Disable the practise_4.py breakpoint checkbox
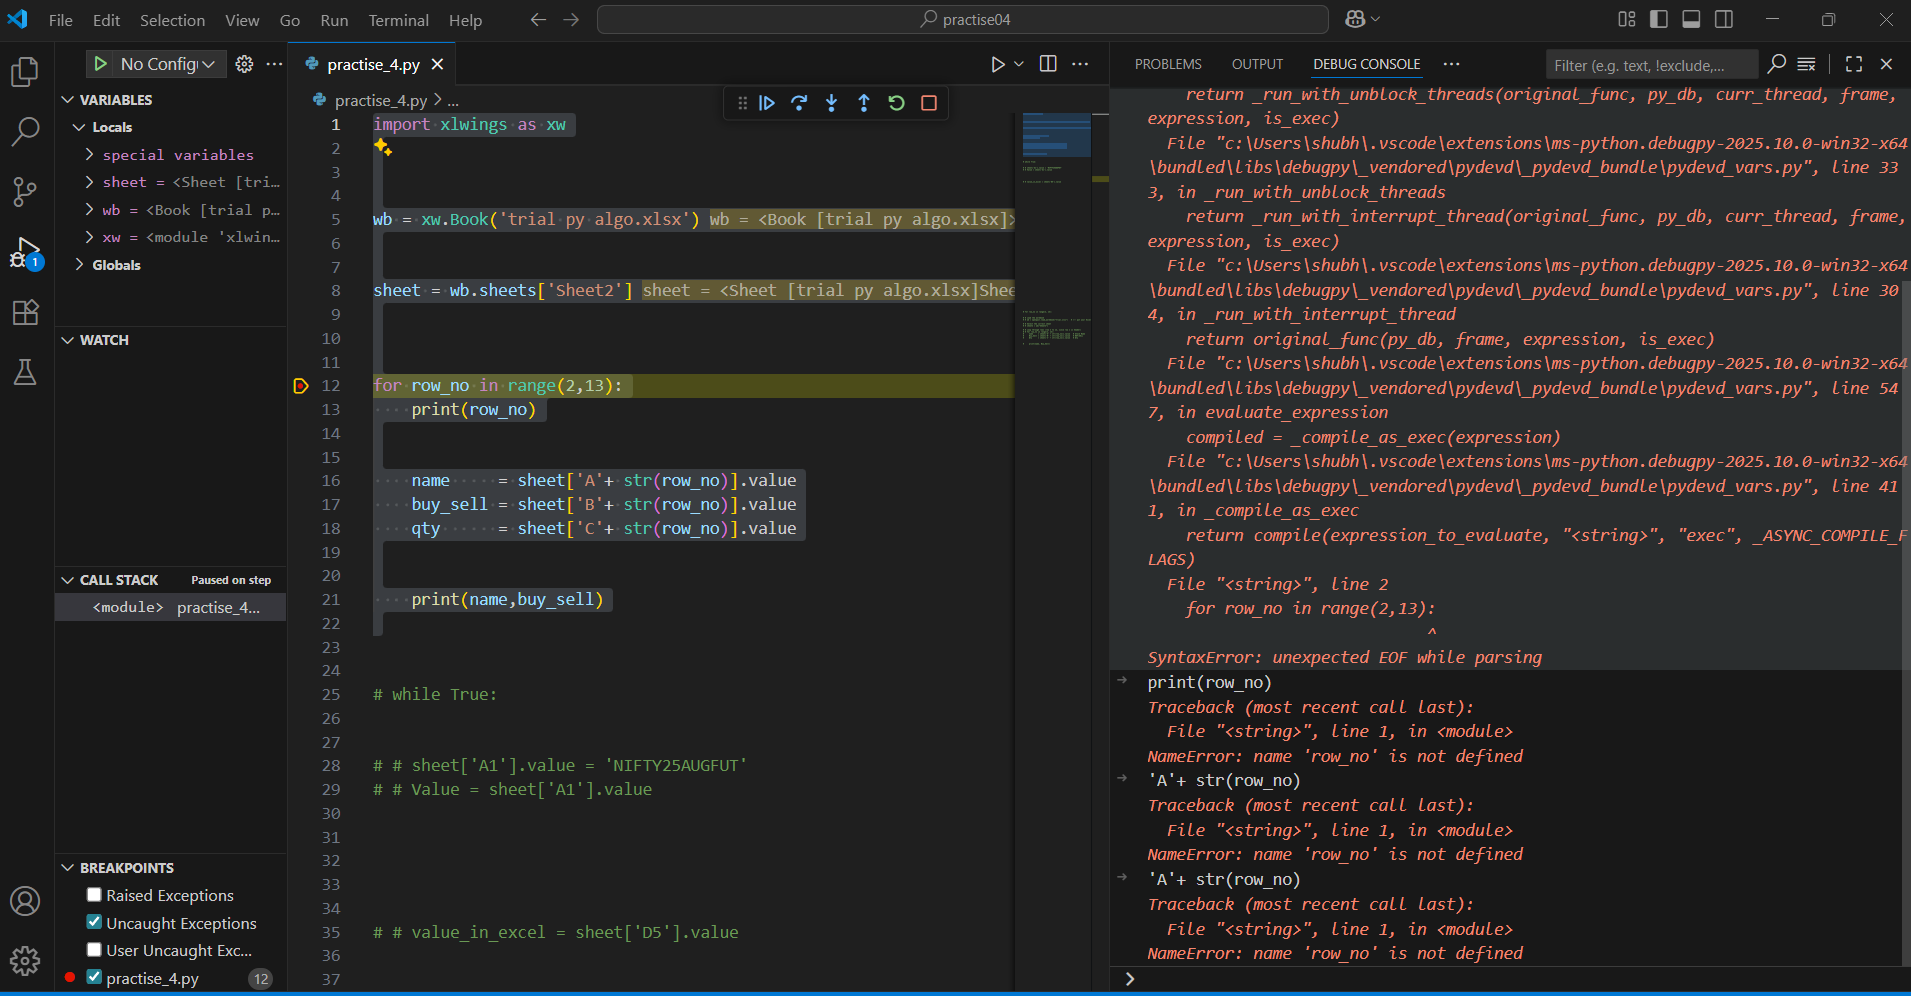 click(x=94, y=977)
